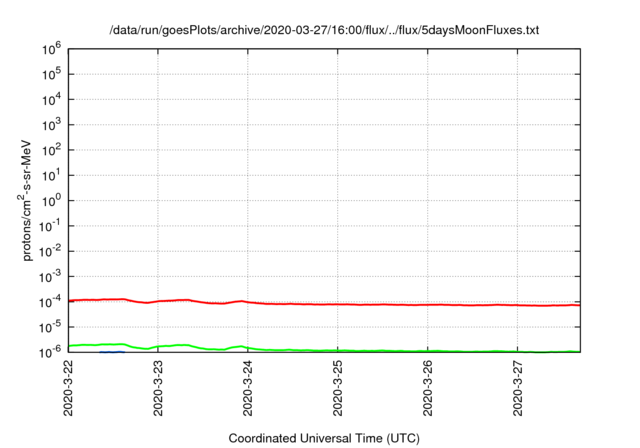Click the 2020-3-26 x-axis date label
640x448 pixels.
(x=427, y=388)
